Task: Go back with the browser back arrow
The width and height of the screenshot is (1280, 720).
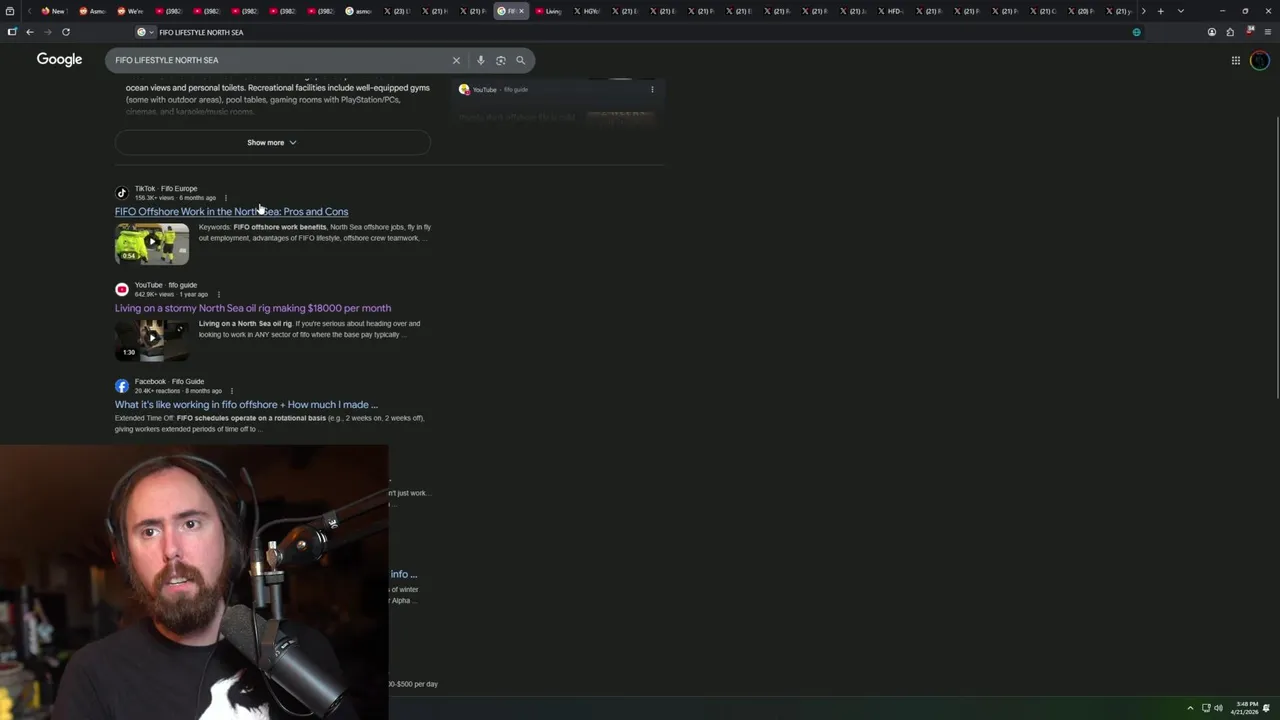Action: pos(29,32)
